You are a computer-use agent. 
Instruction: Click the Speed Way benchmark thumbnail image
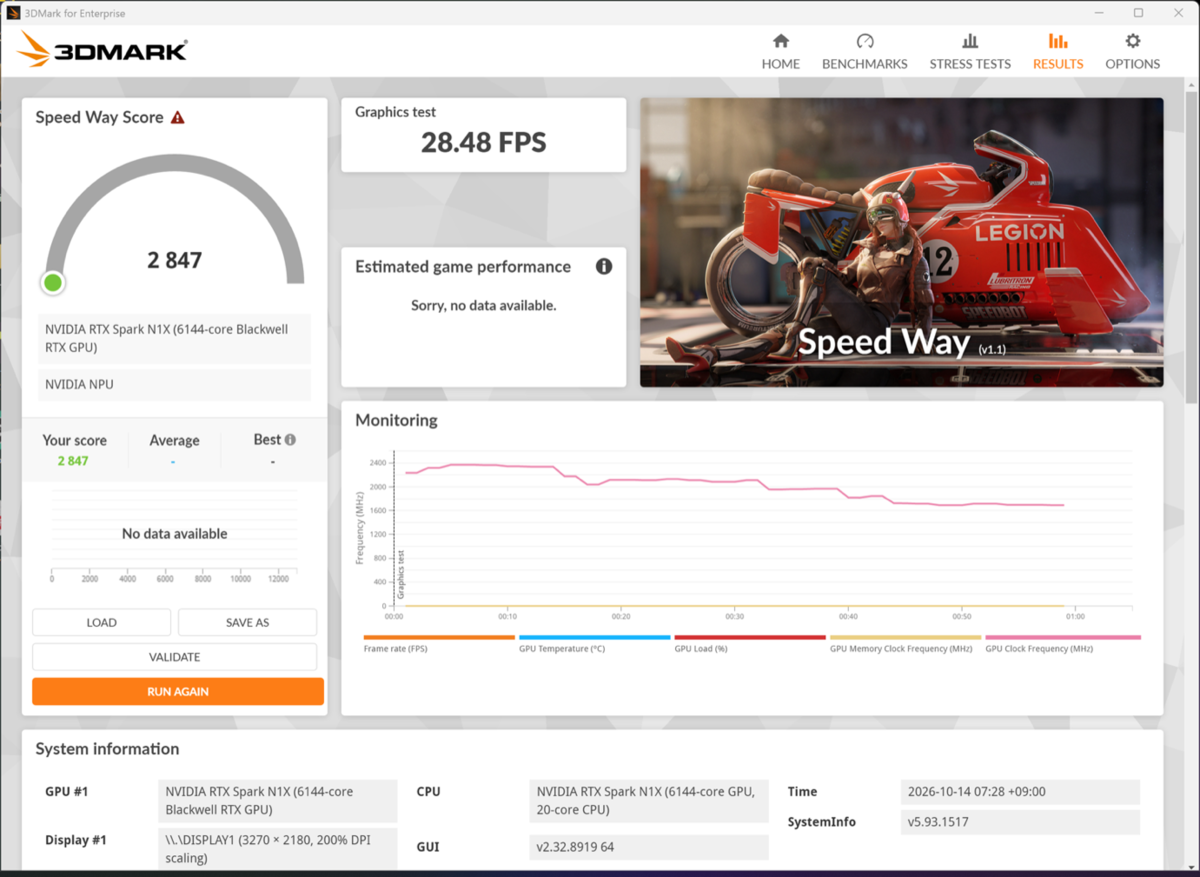click(x=901, y=242)
